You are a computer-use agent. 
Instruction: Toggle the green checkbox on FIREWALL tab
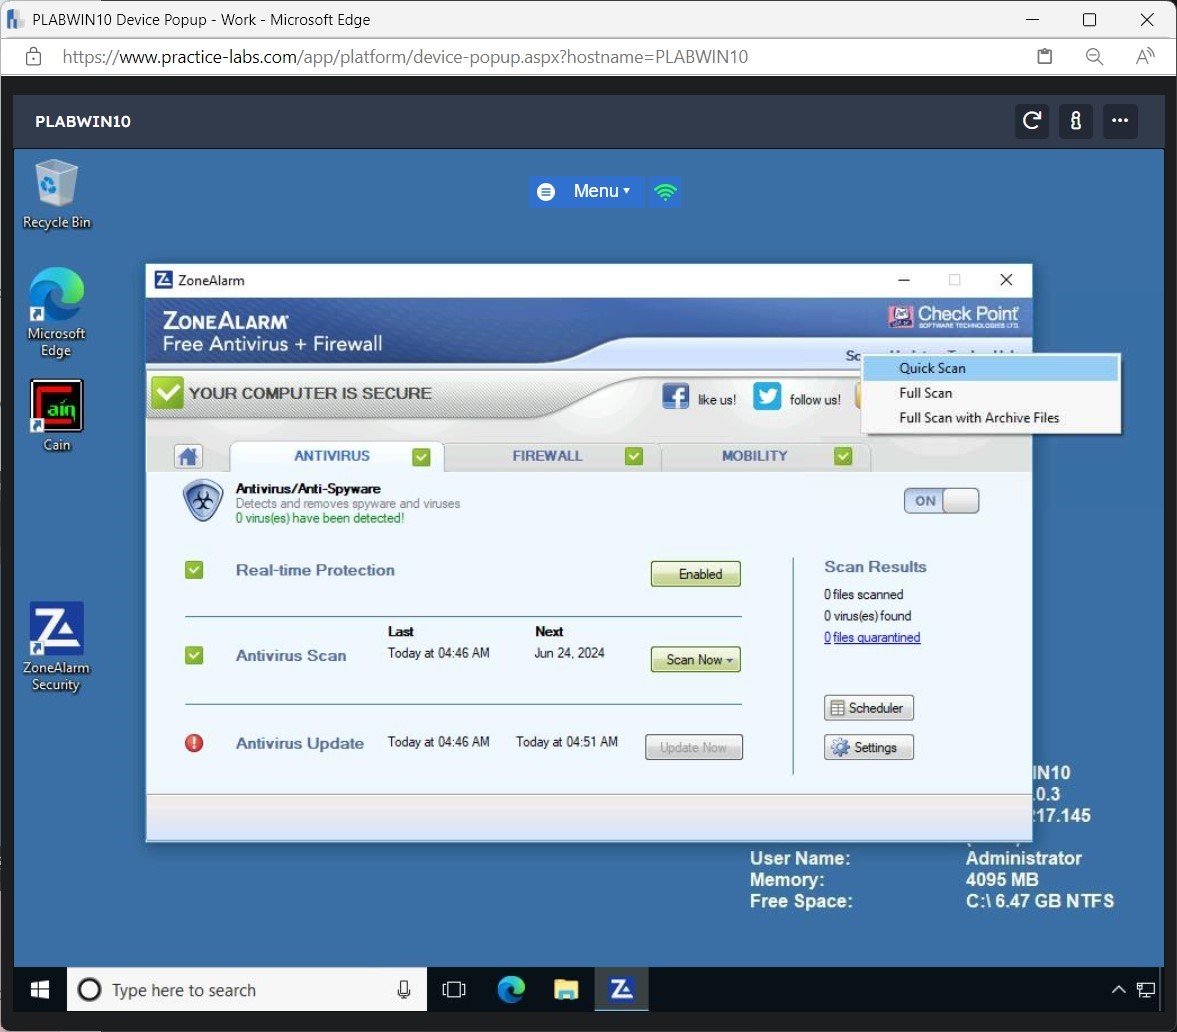tap(634, 455)
